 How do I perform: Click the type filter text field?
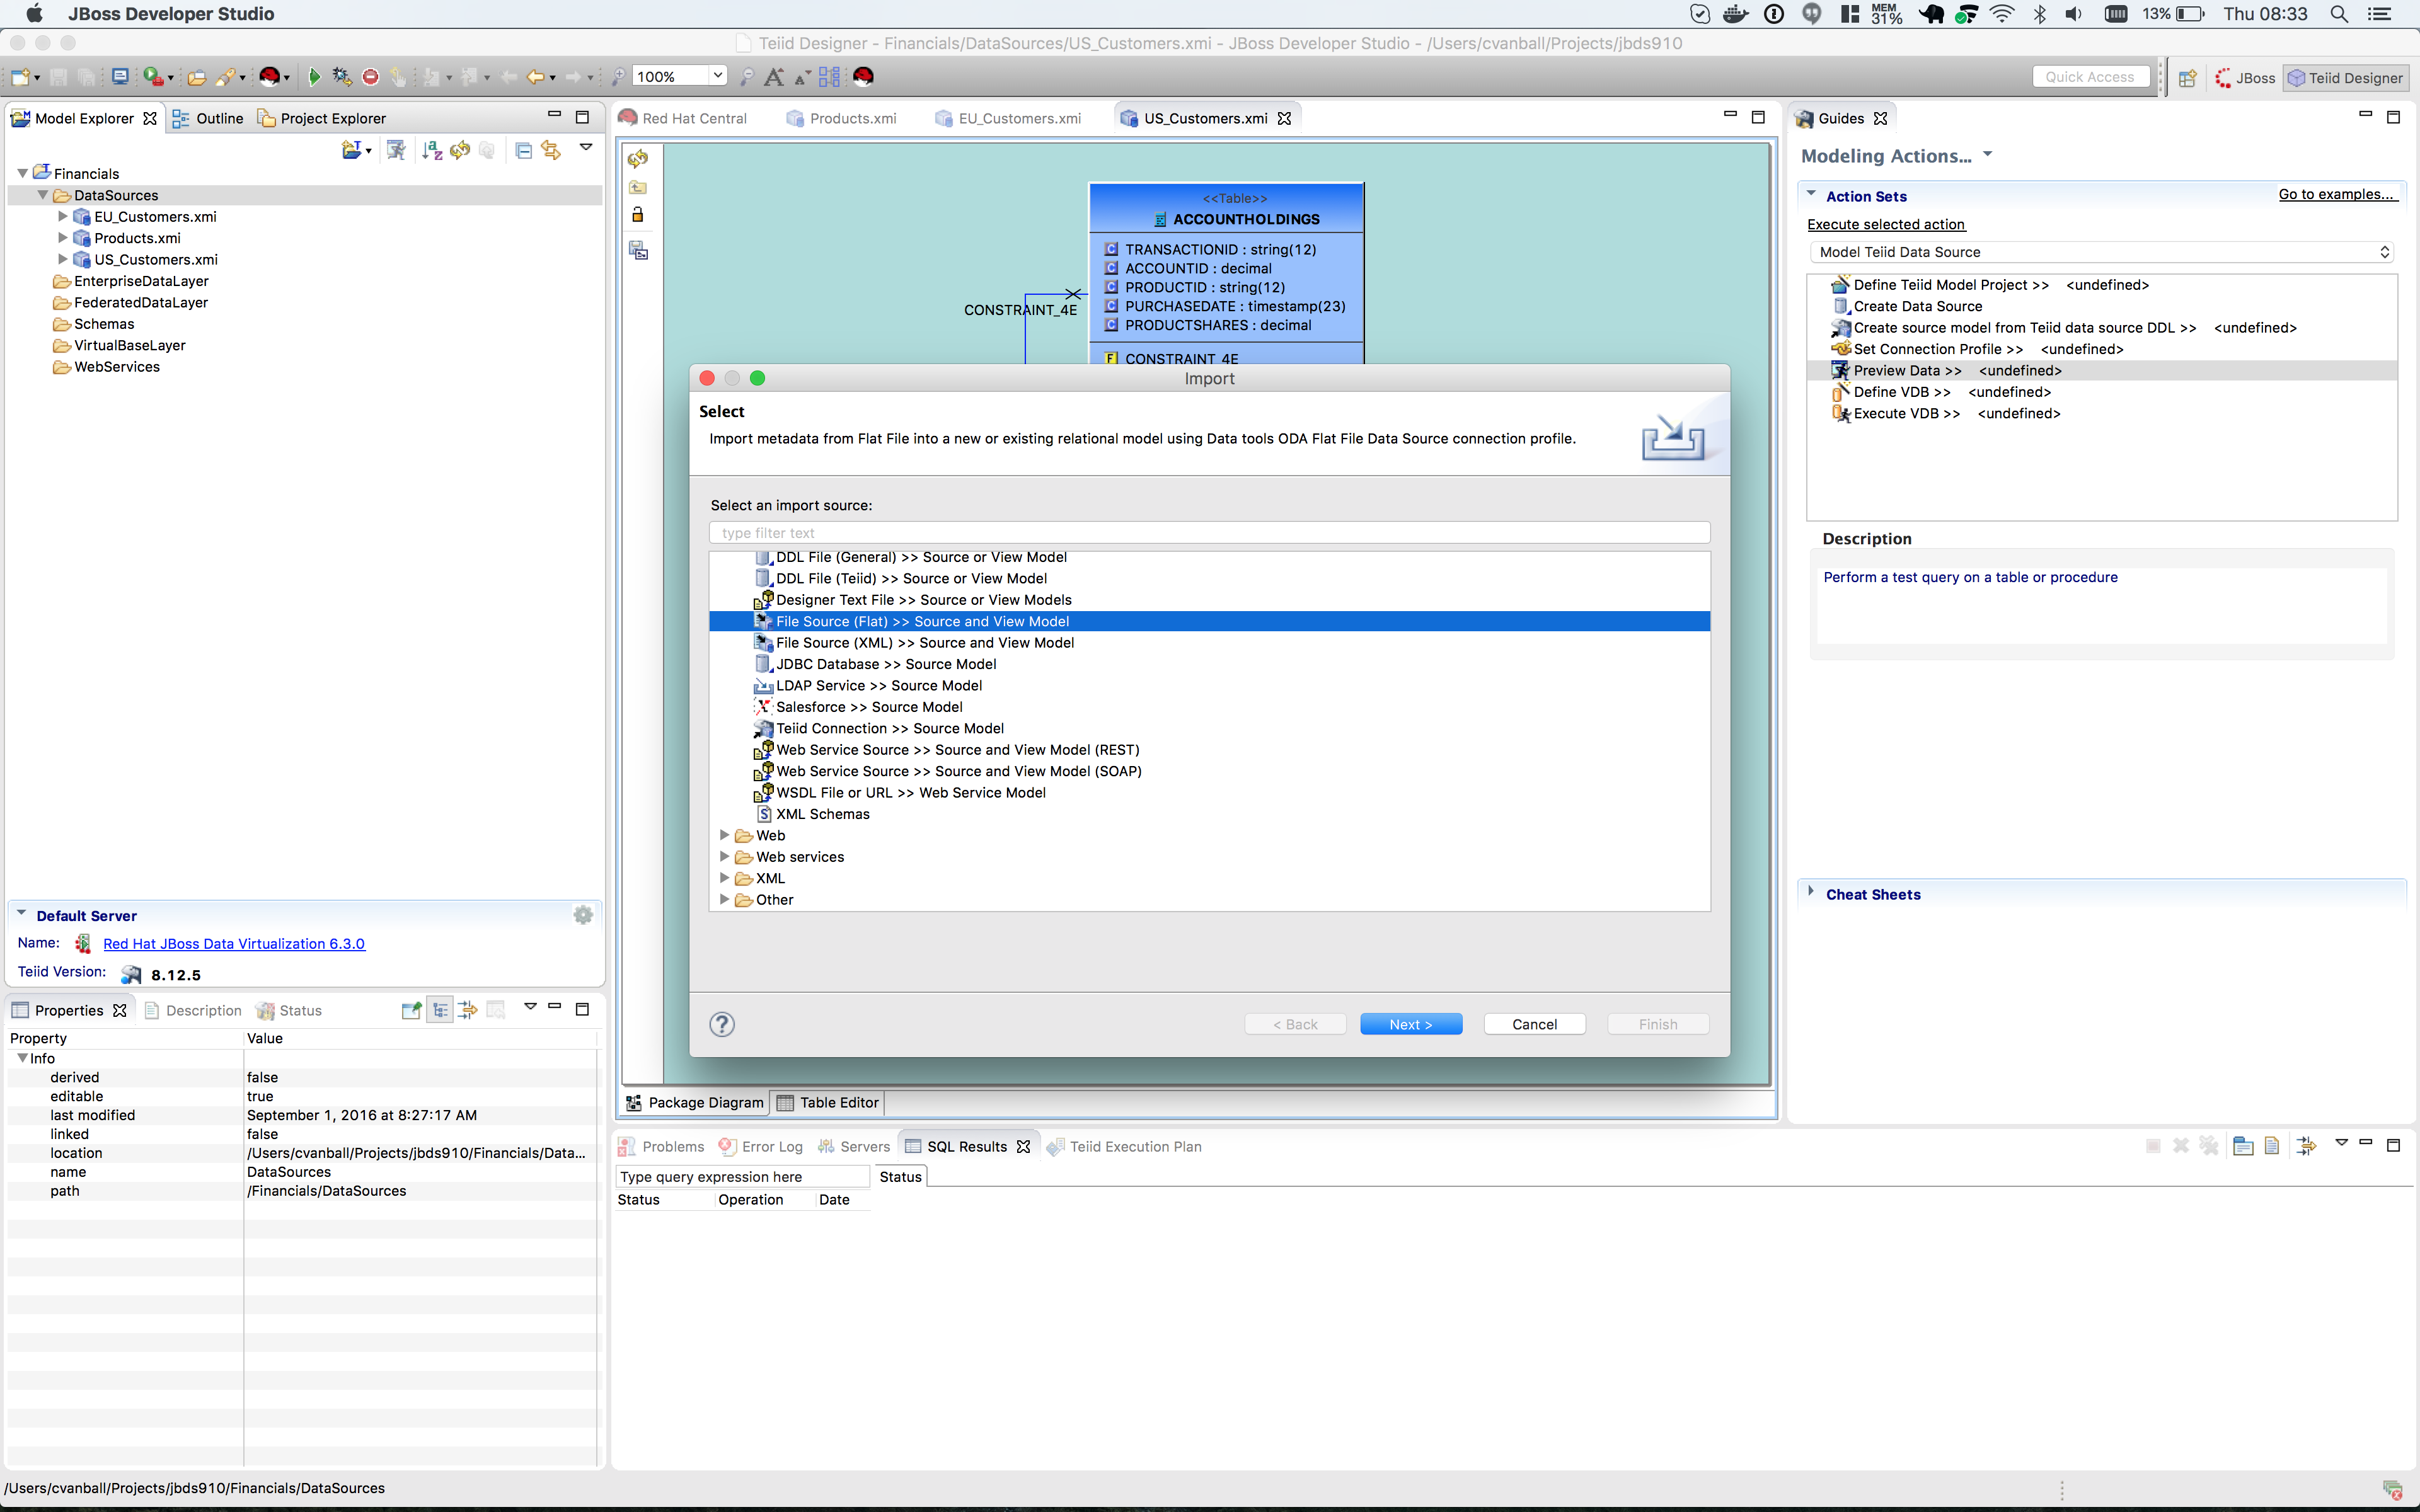(x=1208, y=533)
